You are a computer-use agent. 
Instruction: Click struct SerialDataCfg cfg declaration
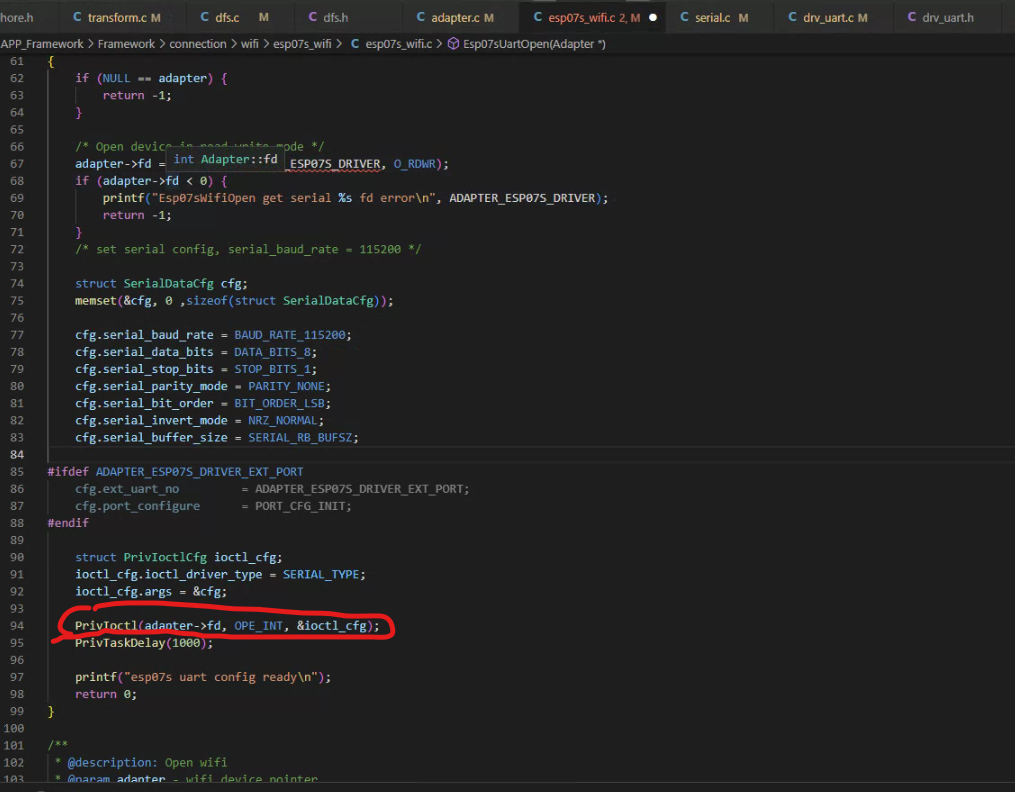click(x=161, y=283)
